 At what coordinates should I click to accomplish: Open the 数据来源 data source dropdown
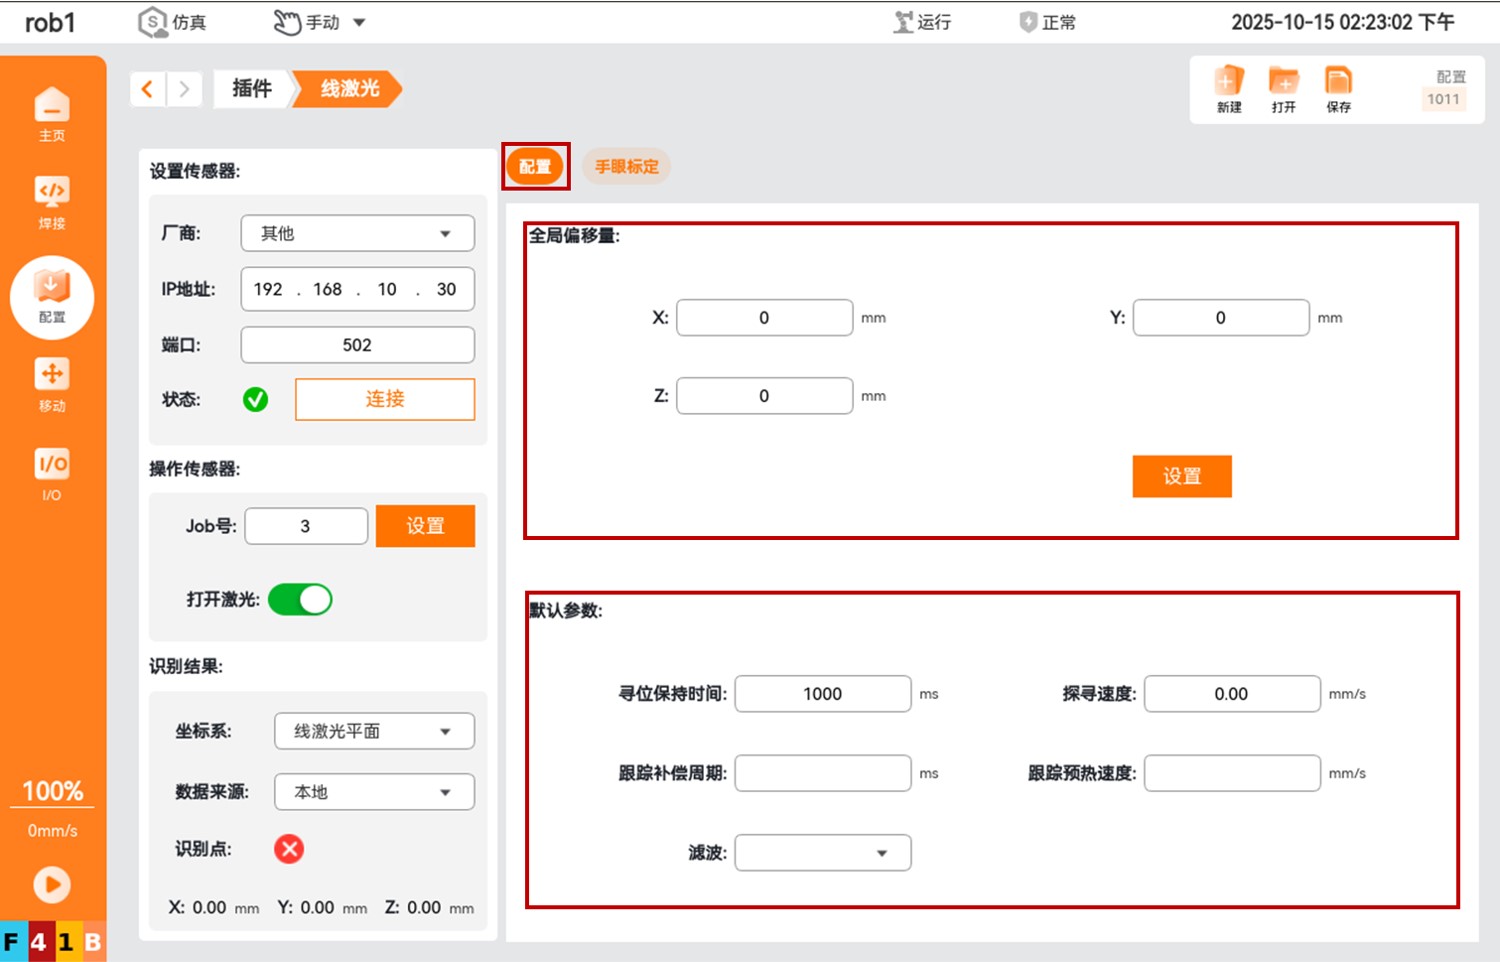click(x=374, y=793)
